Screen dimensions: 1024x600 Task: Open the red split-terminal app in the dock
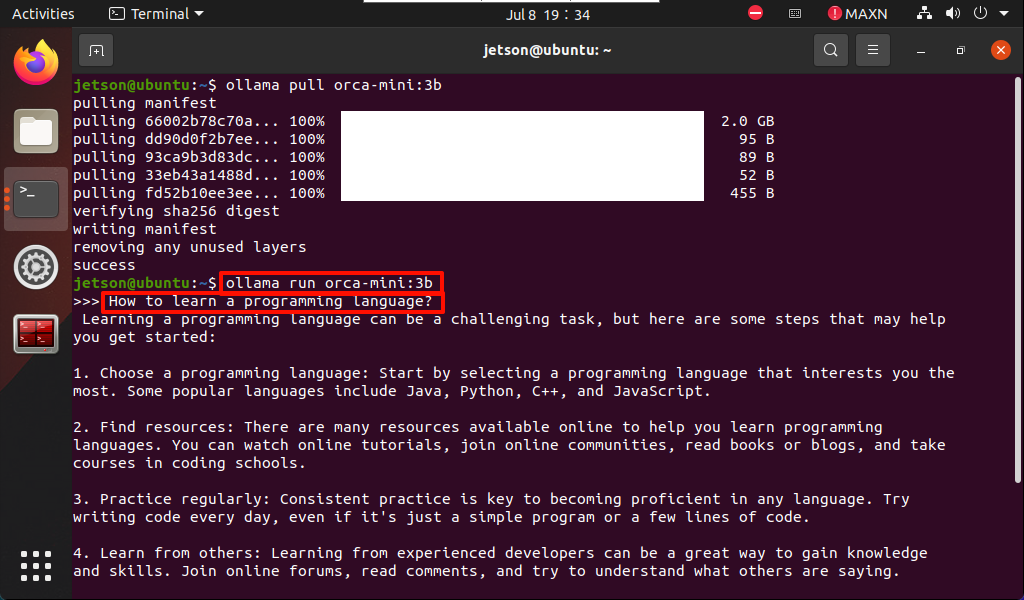click(x=36, y=334)
